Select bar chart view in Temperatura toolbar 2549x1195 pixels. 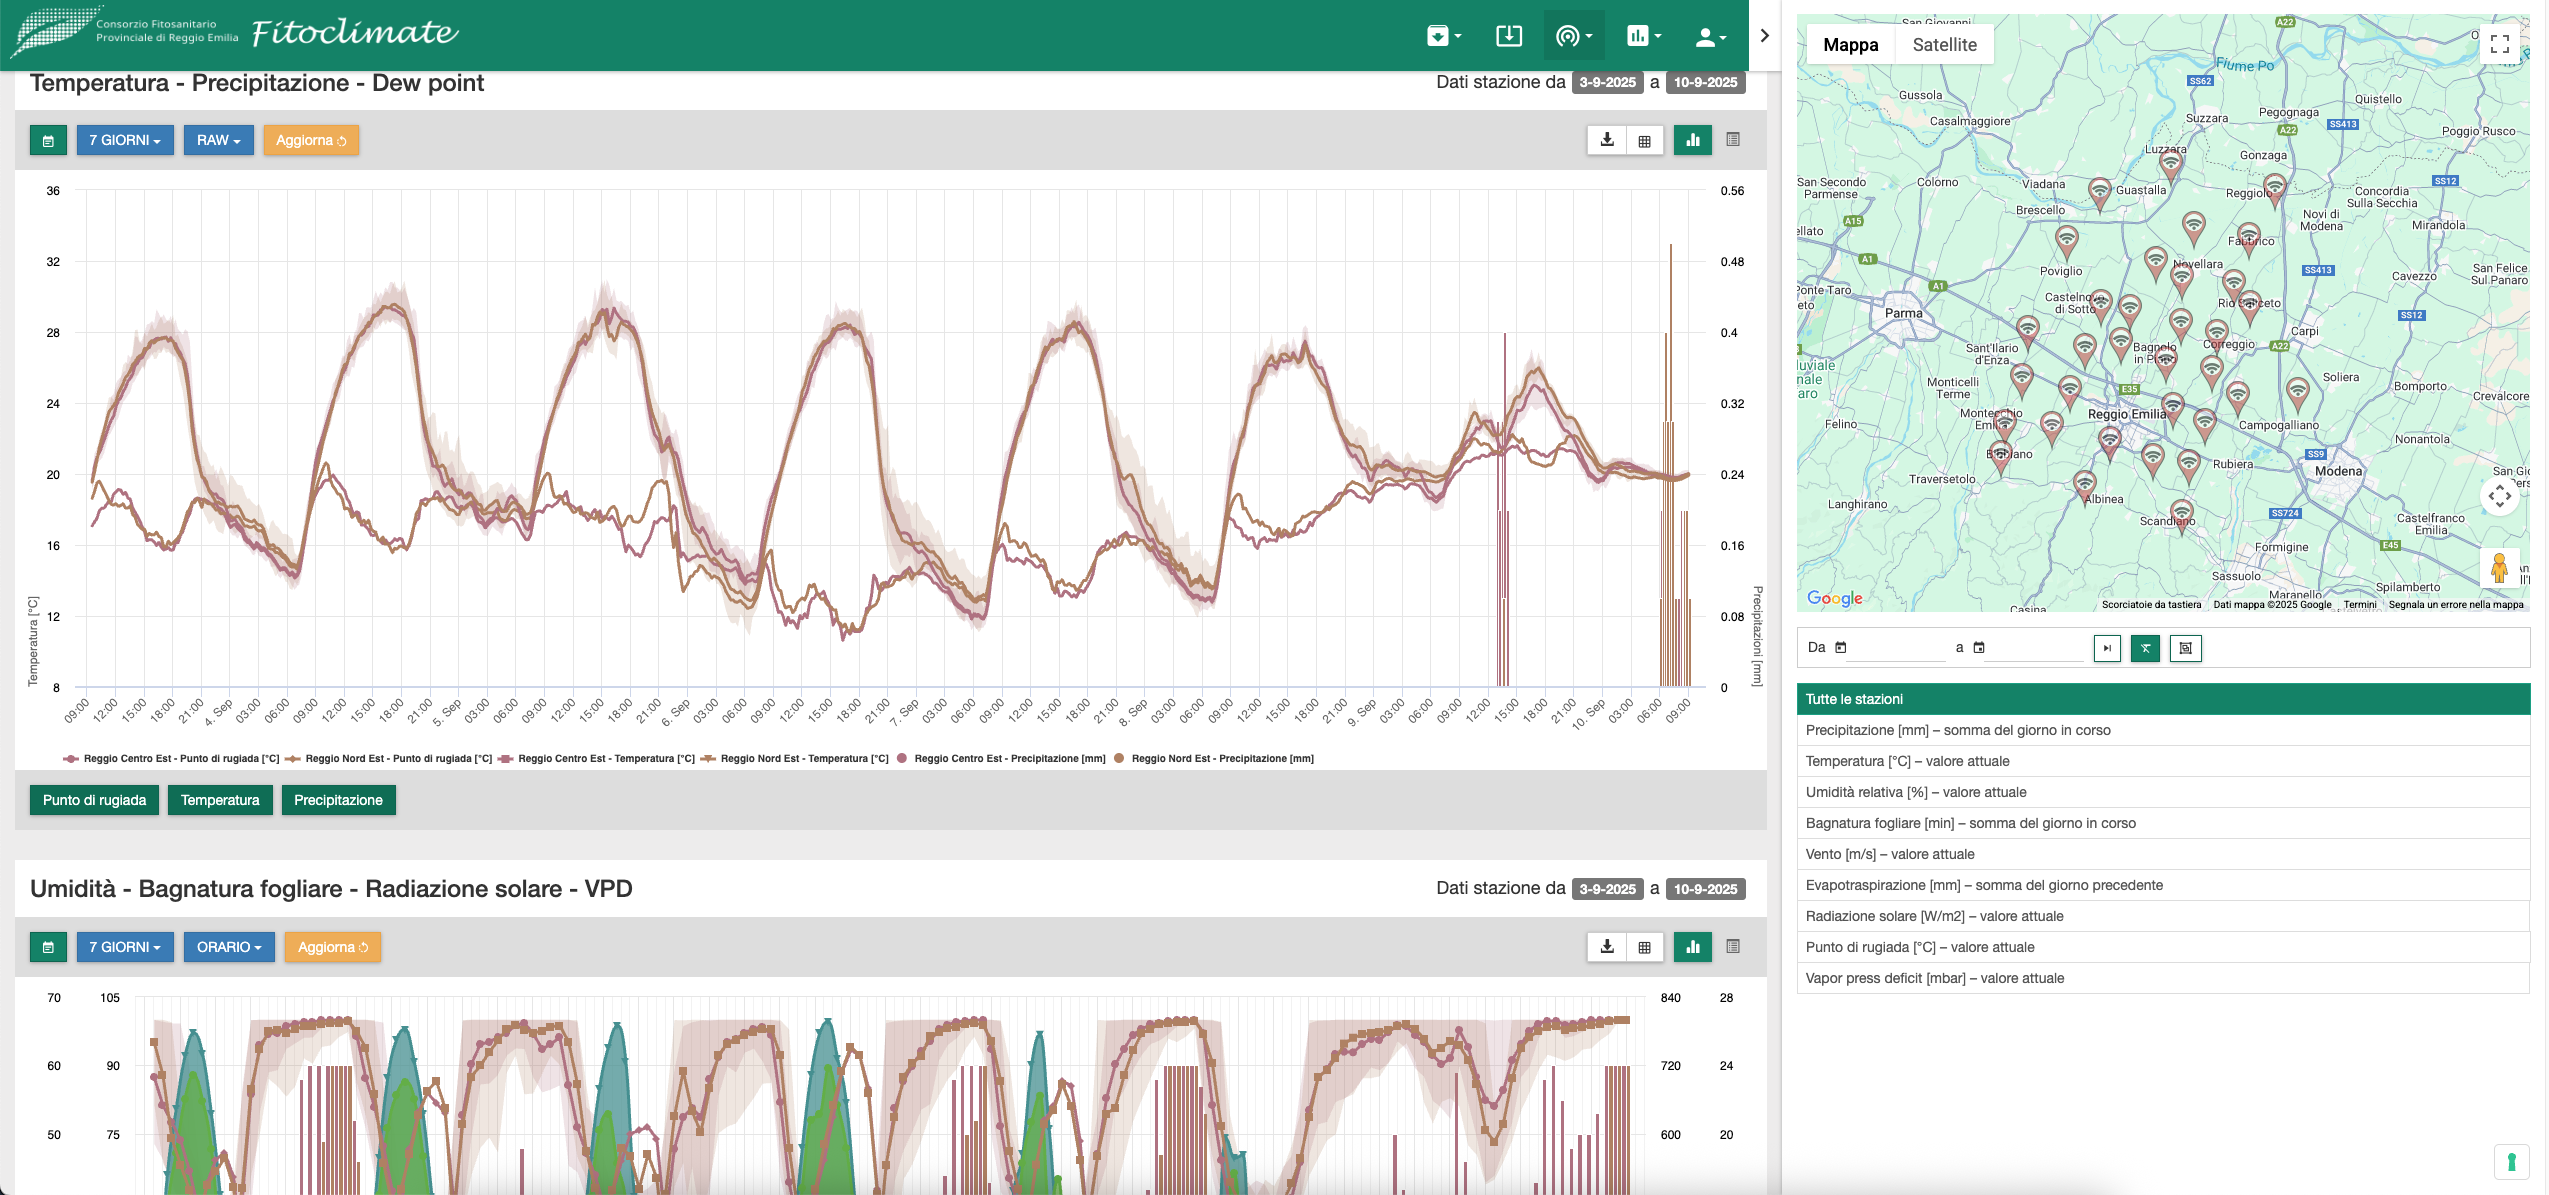(x=1692, y=140)
